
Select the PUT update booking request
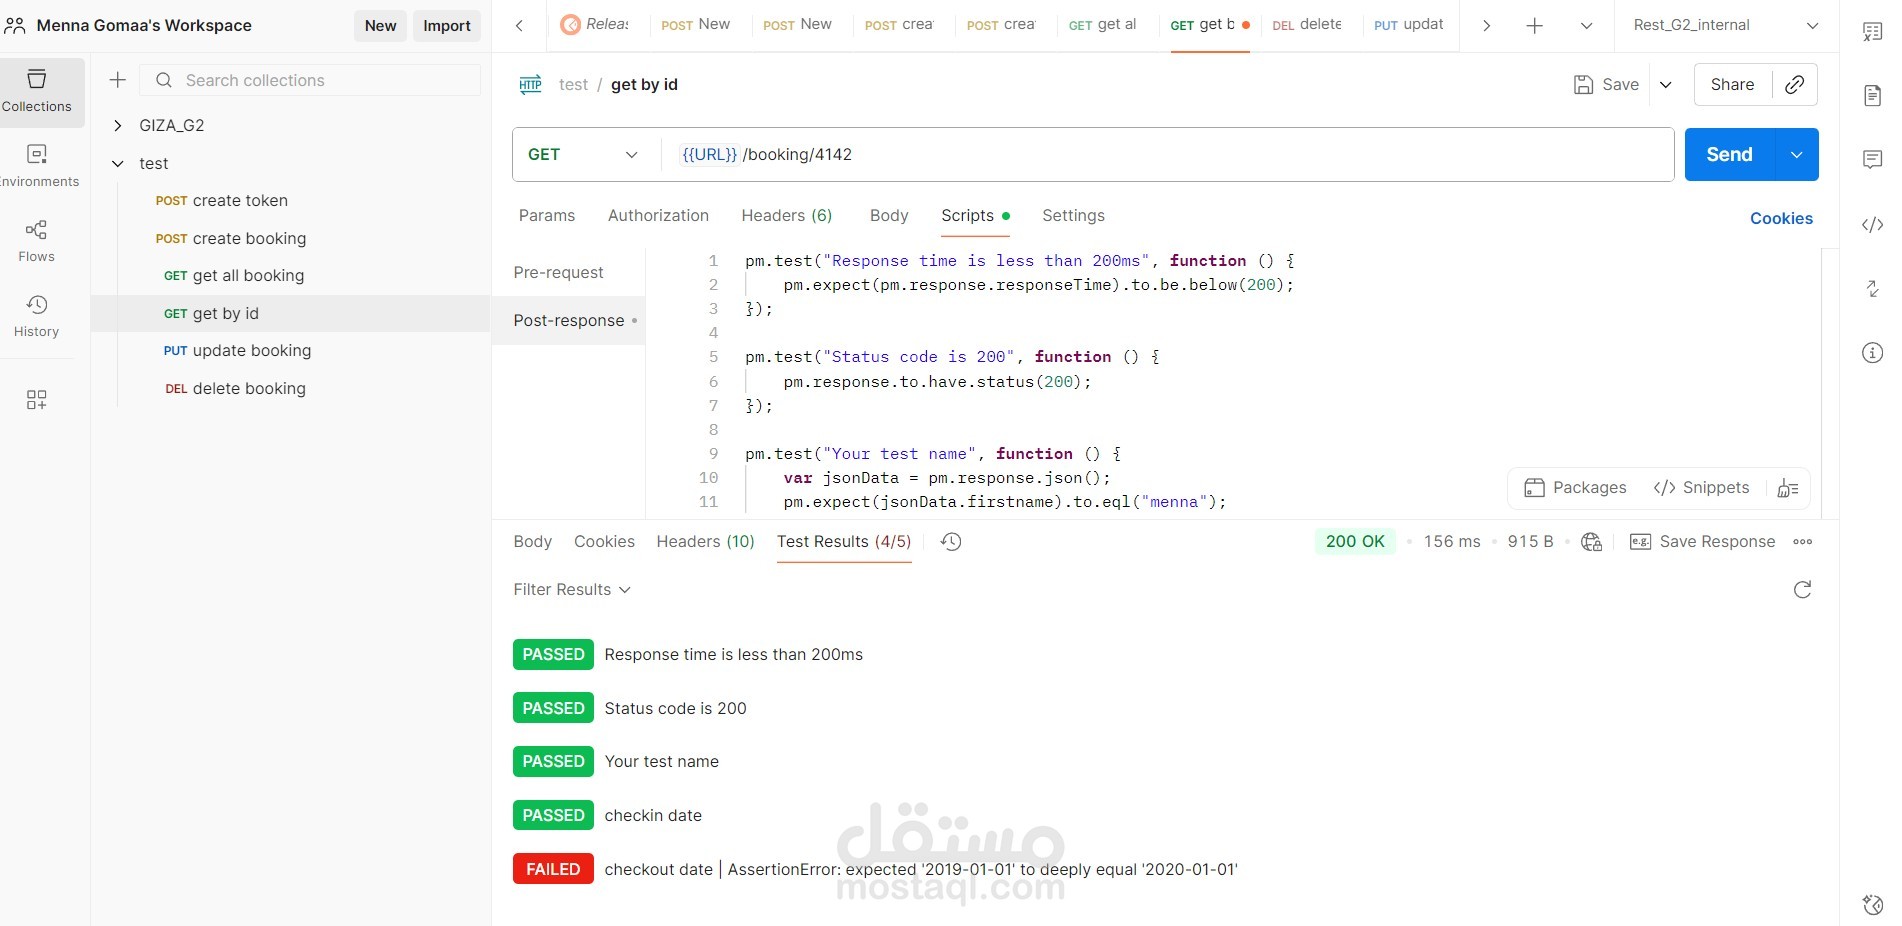click(237, 350)
